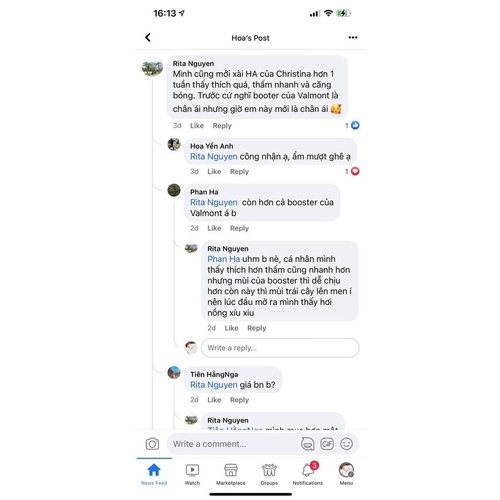Open the emoji smiley picker
Screen dimensions: 500x500
[346, 444]
